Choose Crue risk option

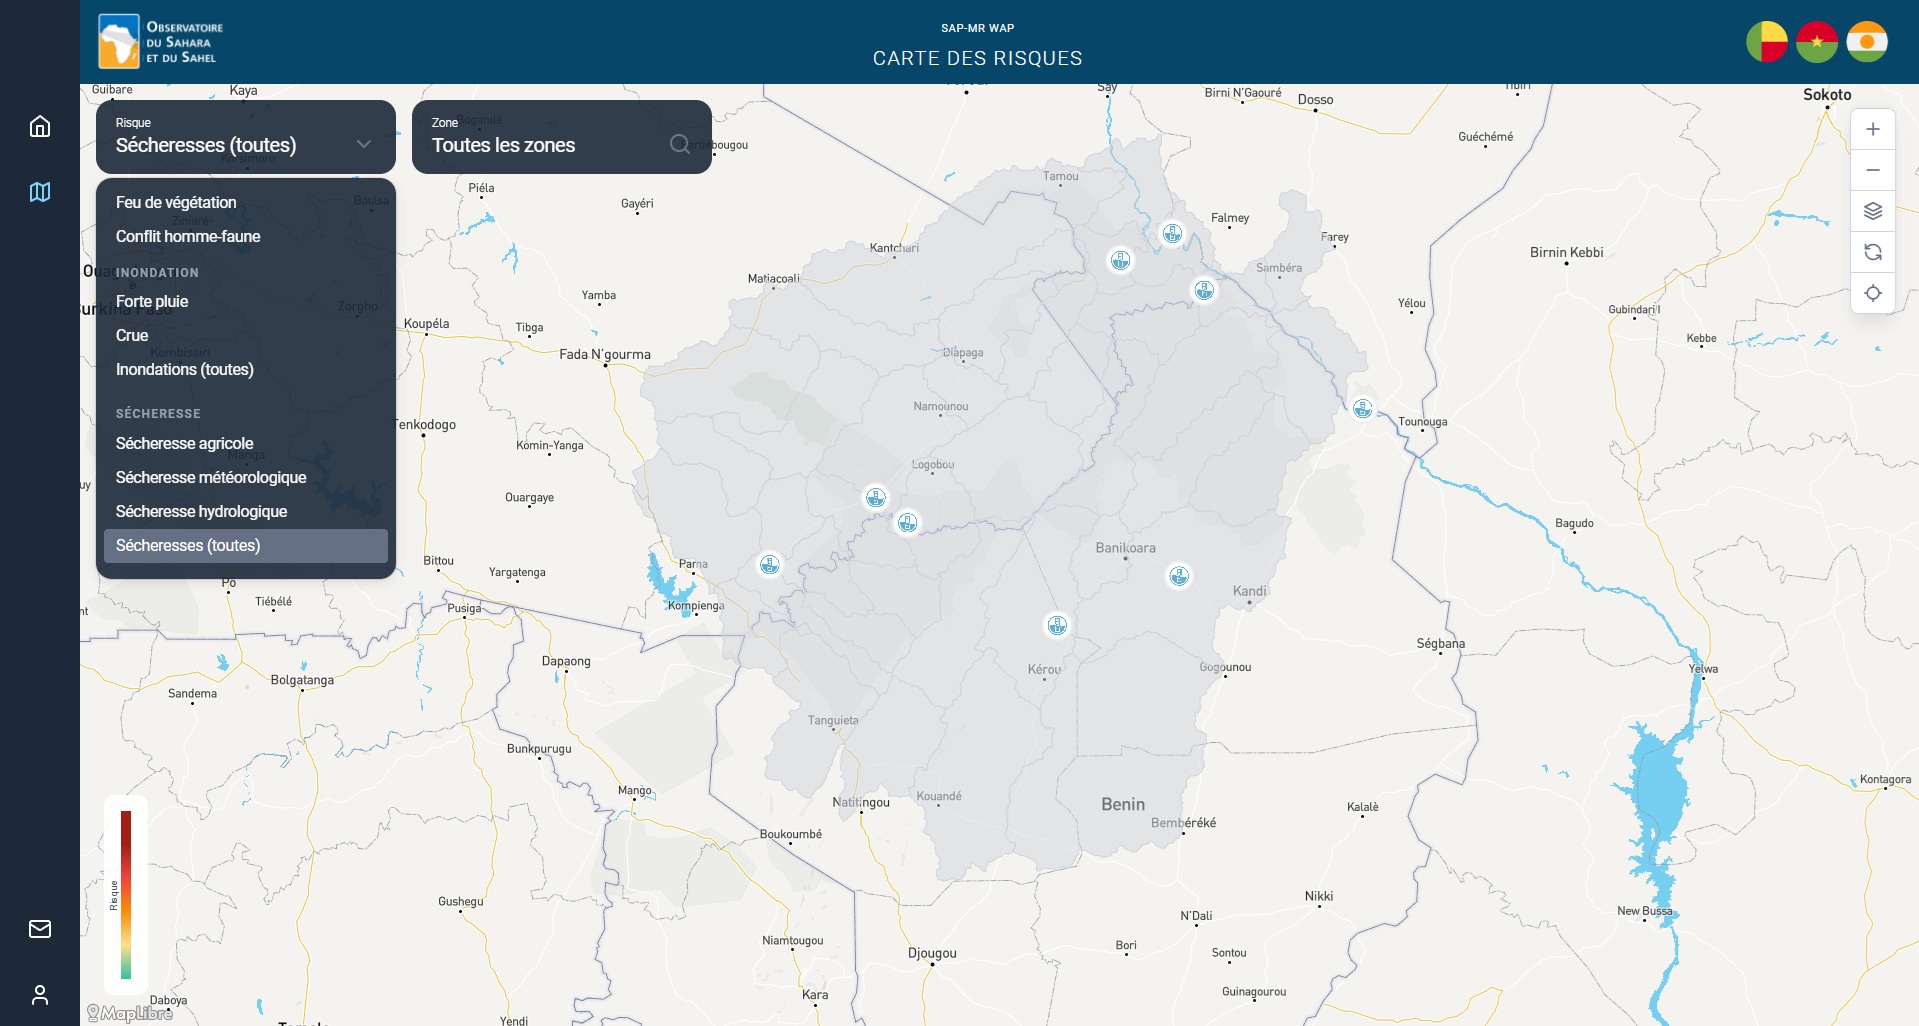[x=246, y=335]
